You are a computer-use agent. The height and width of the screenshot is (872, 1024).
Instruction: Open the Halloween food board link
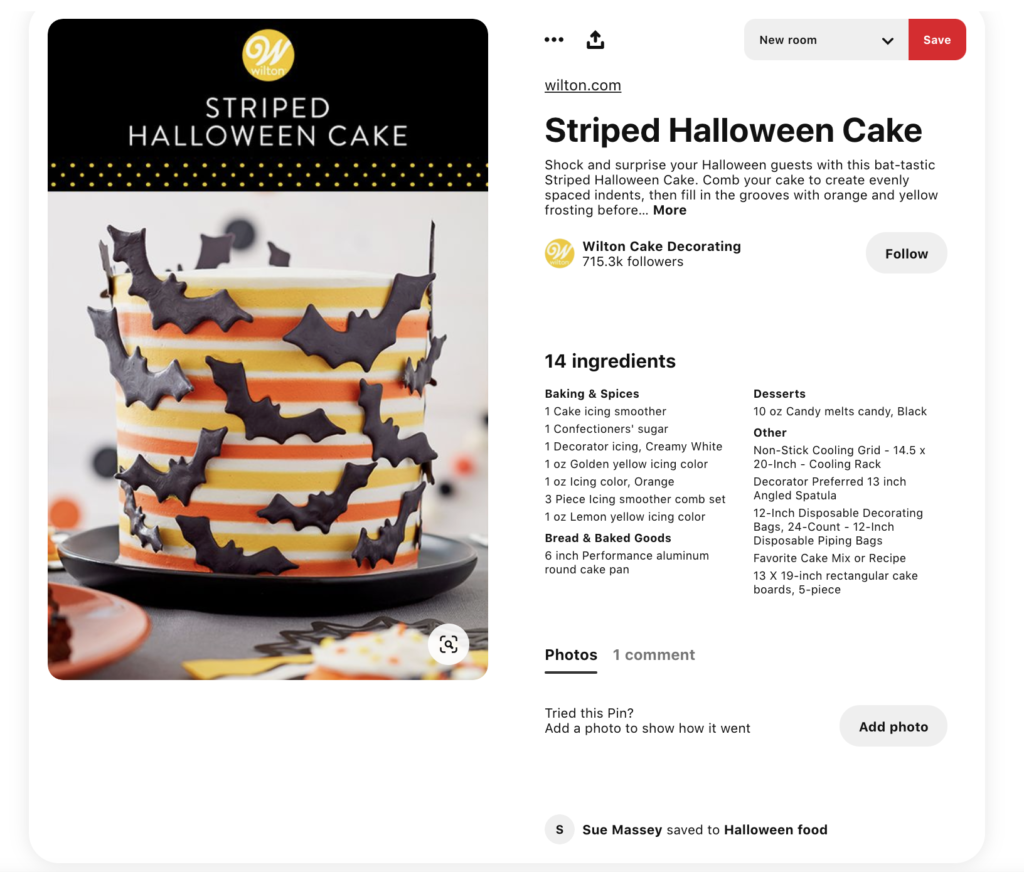click(776, 830)
